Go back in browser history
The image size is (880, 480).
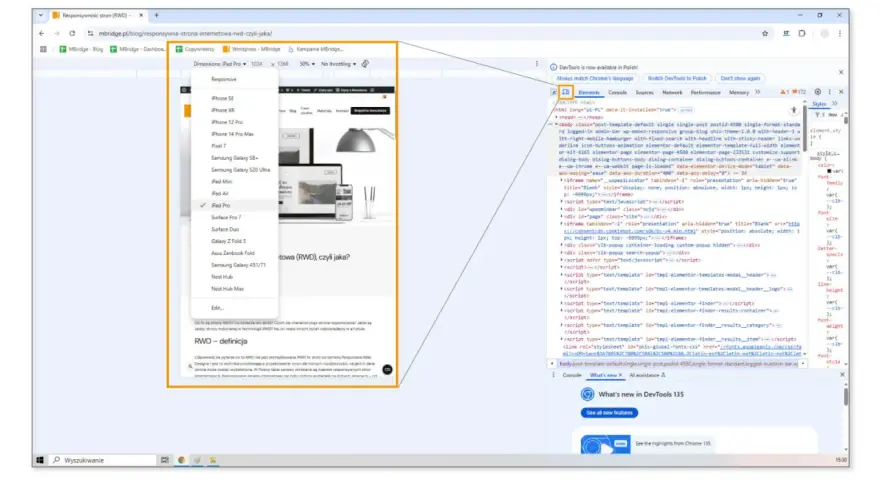tap(42, 34)
